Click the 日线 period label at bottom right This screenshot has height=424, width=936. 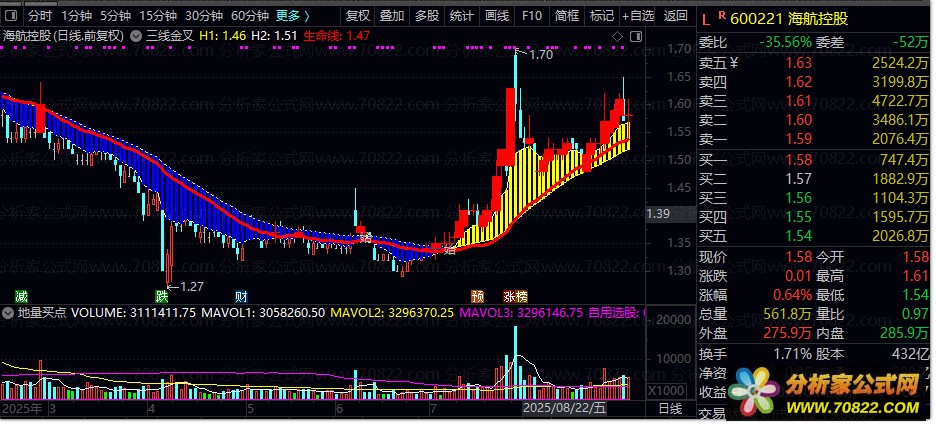point(669,409)
